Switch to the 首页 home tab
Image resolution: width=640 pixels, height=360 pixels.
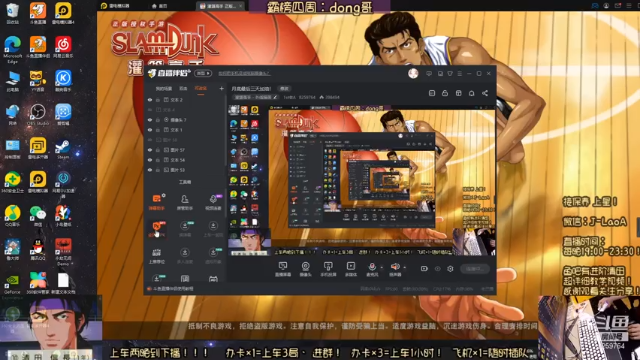click(160, 6)
